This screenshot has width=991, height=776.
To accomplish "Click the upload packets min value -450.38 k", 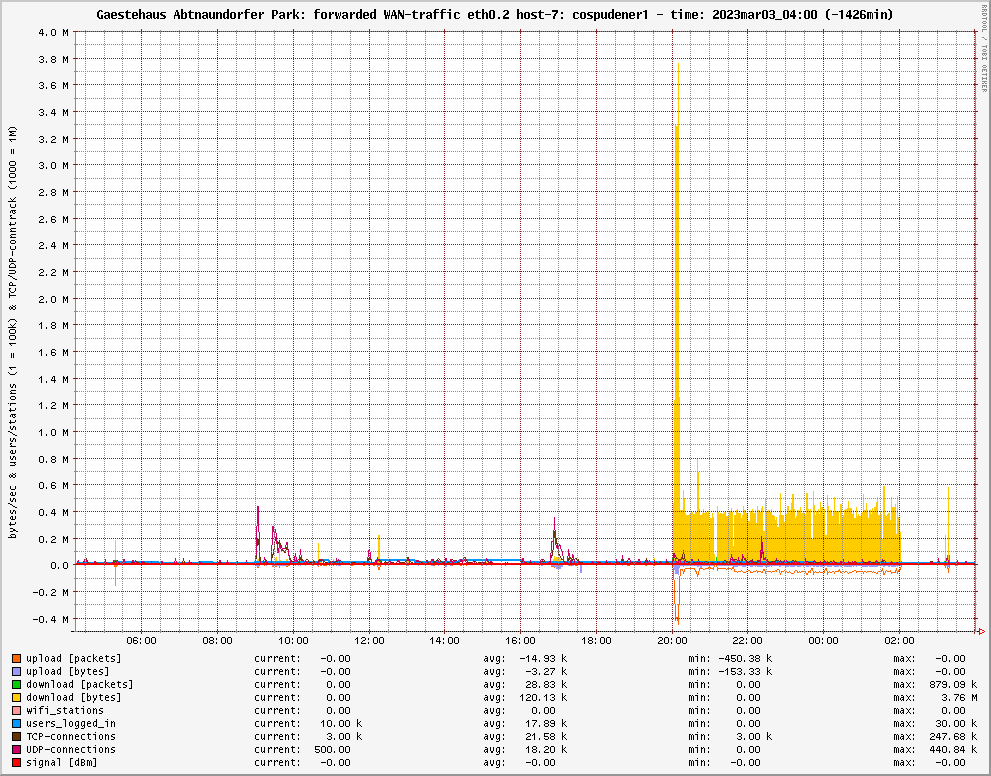I will 745,658.
